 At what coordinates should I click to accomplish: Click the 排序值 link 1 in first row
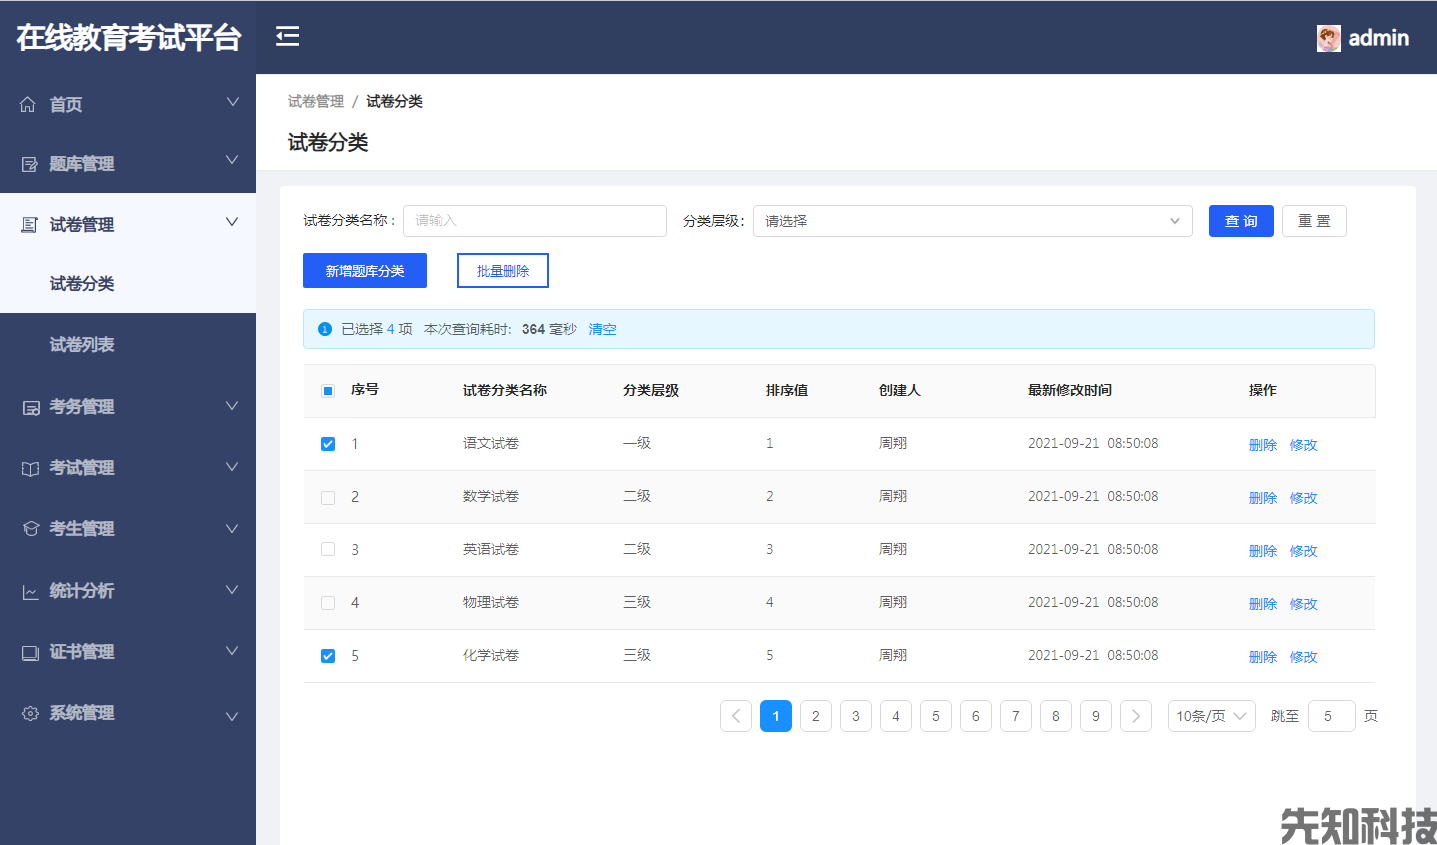[x=770, y=443]
